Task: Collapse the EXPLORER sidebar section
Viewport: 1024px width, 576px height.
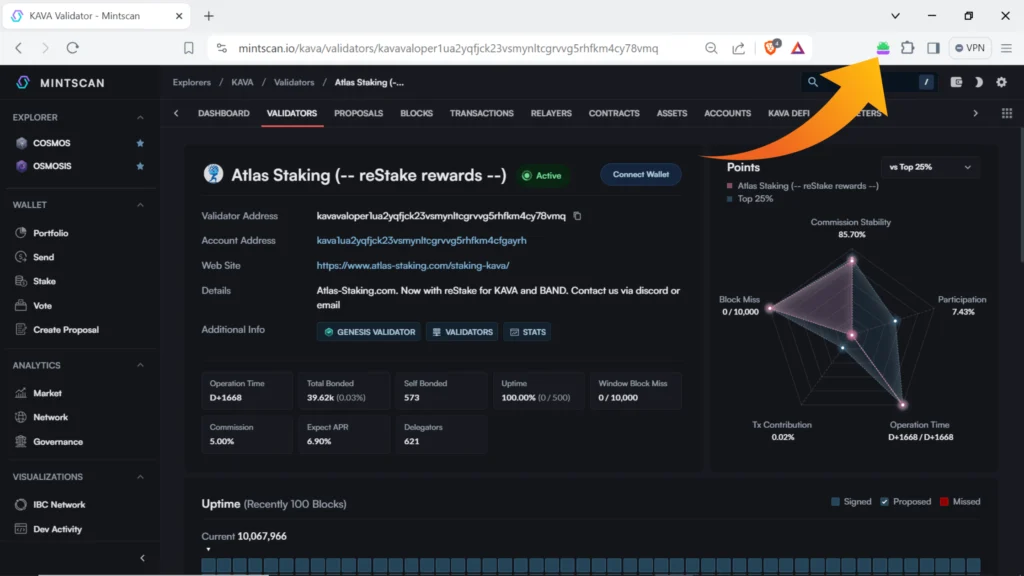Action: tap(140, 117)
